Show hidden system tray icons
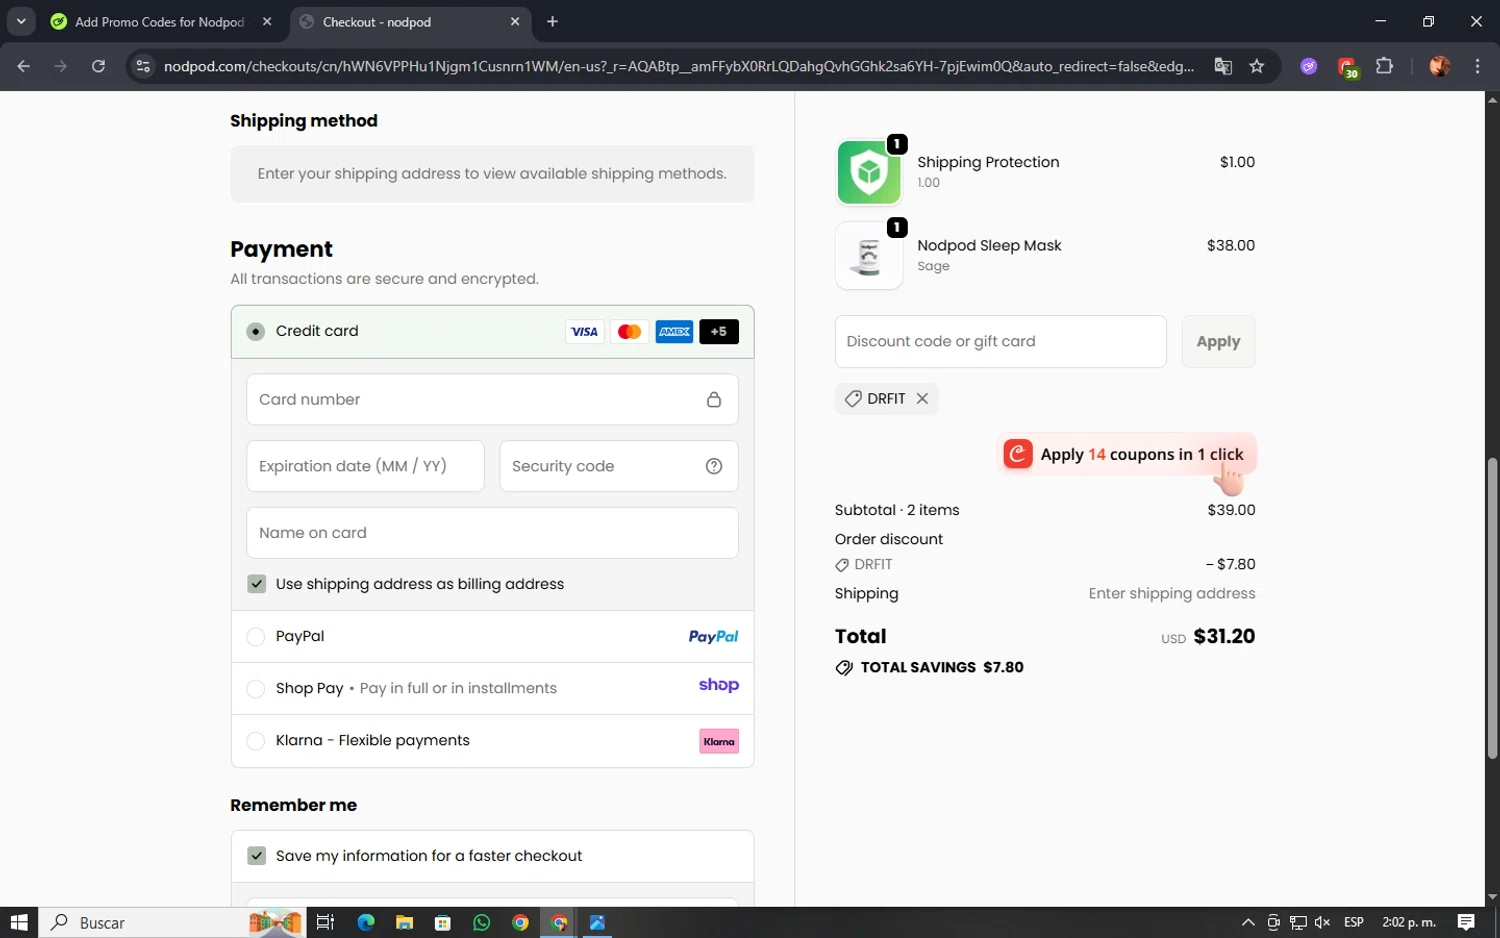1500x938 pixels. click(1248, 922)
